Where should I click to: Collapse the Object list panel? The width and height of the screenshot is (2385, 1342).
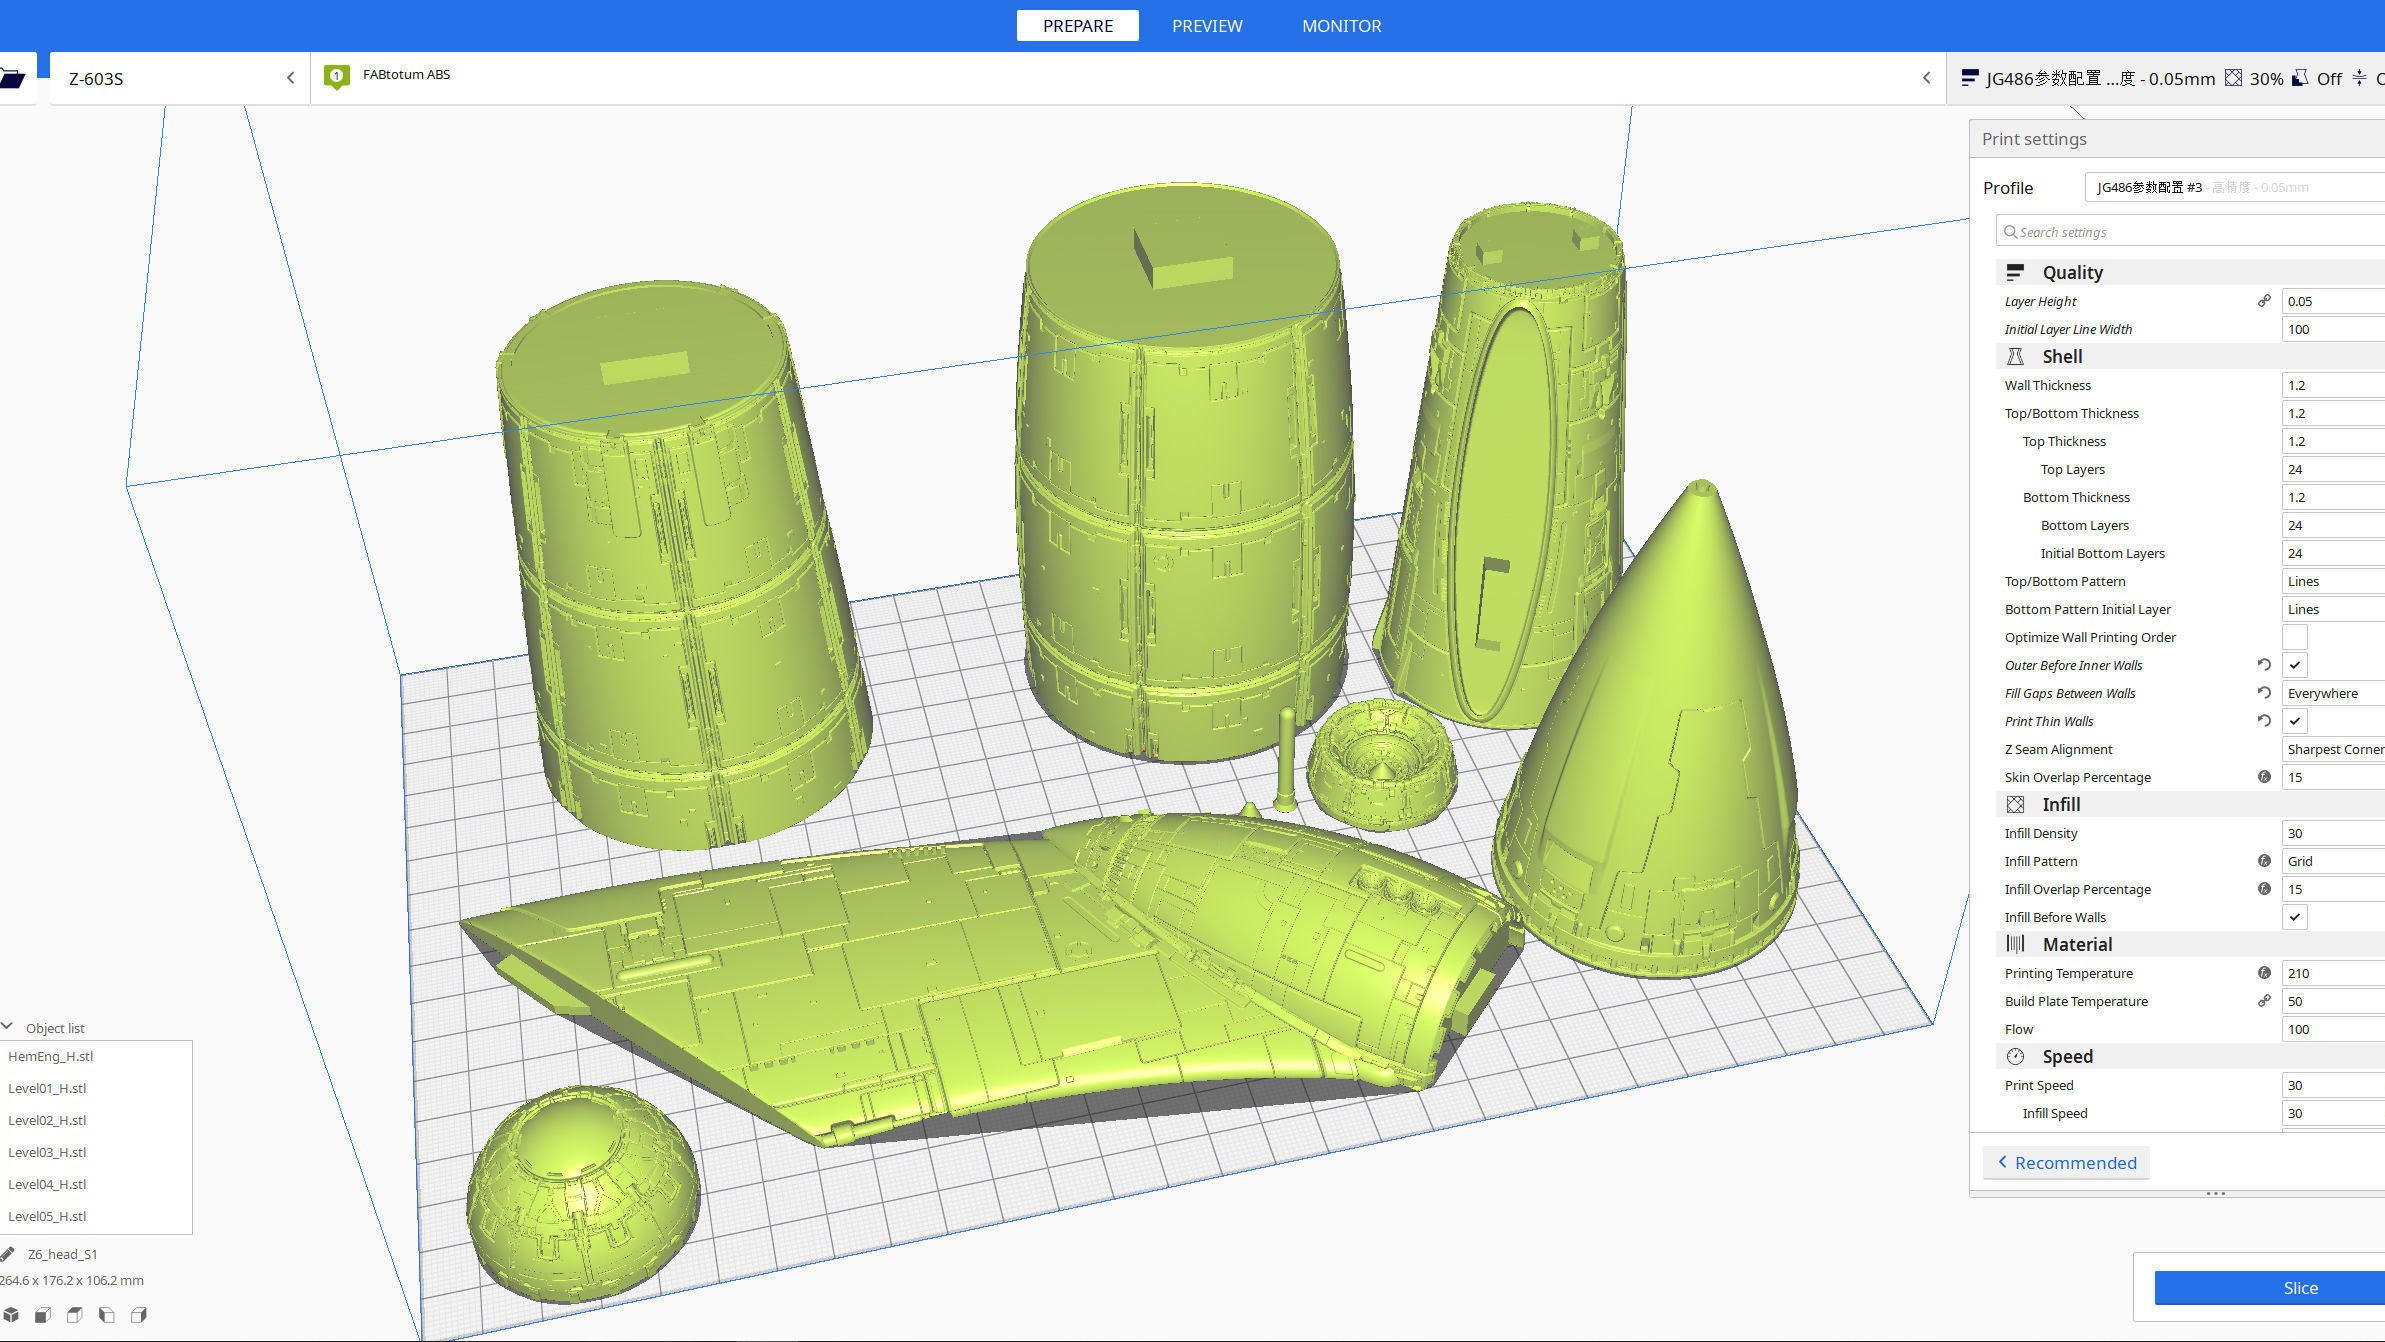pyautogui.click(x=8, y=1027)
